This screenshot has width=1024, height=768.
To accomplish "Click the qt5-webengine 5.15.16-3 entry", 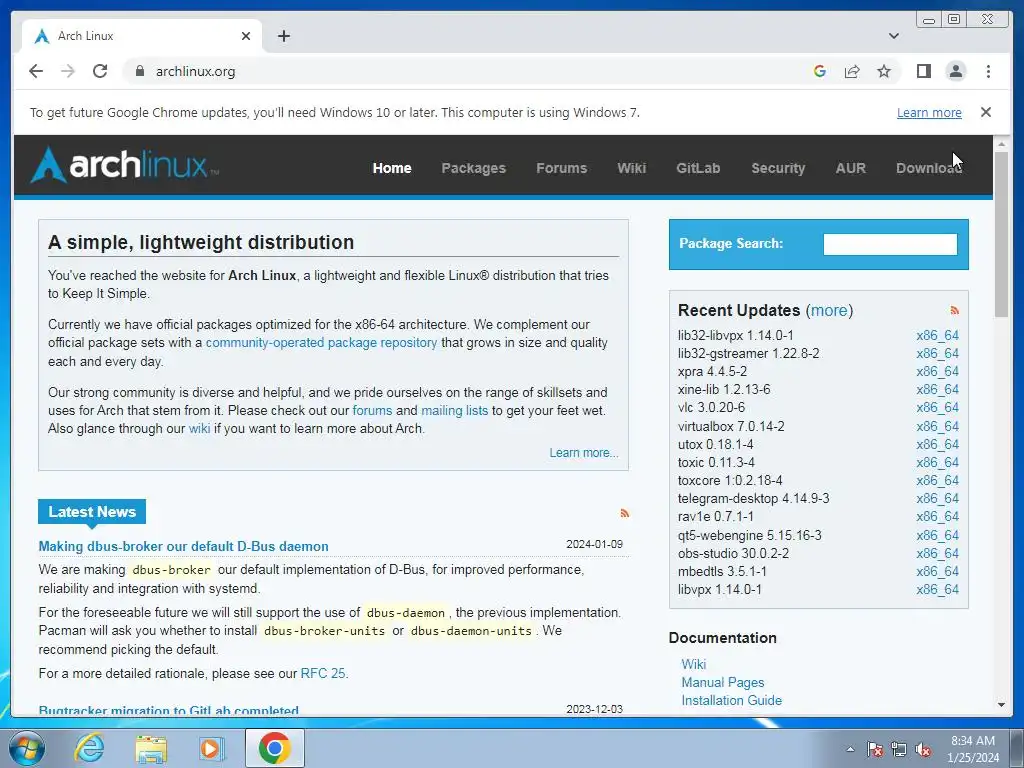I will pyautogui.click(x=750, y=536).
